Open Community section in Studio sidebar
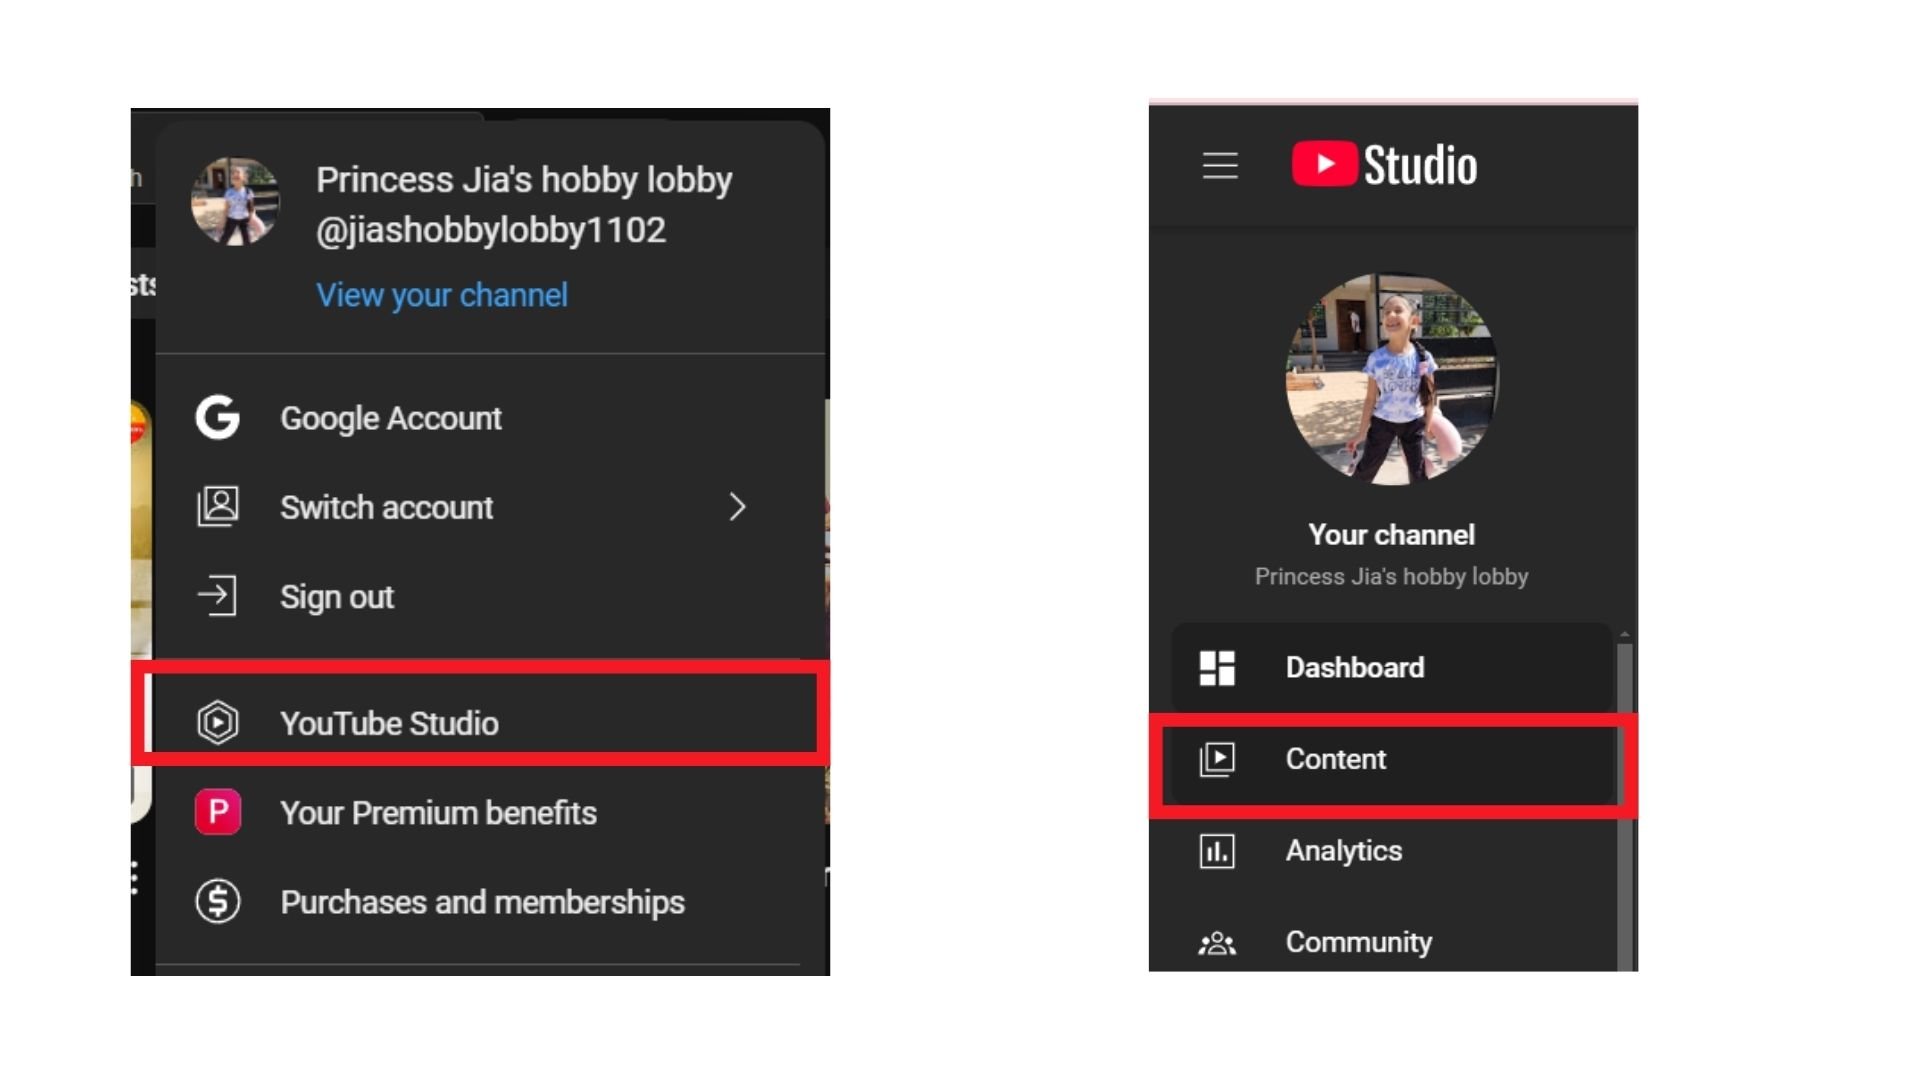This screenshot has height=1080, width=1920. [1391, 942]
